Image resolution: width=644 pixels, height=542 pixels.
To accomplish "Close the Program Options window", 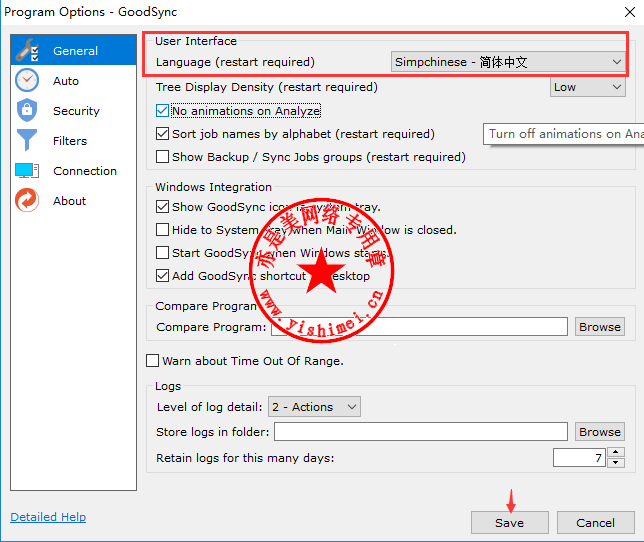I will point(630,12).
